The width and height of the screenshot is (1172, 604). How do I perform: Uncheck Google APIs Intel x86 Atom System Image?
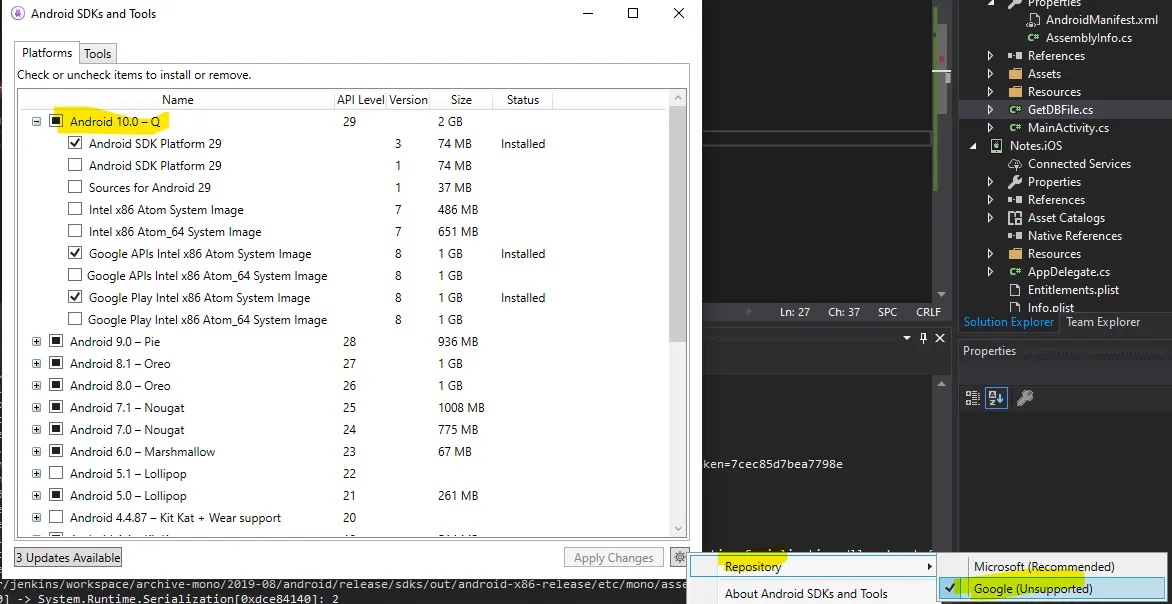point(75,253)
